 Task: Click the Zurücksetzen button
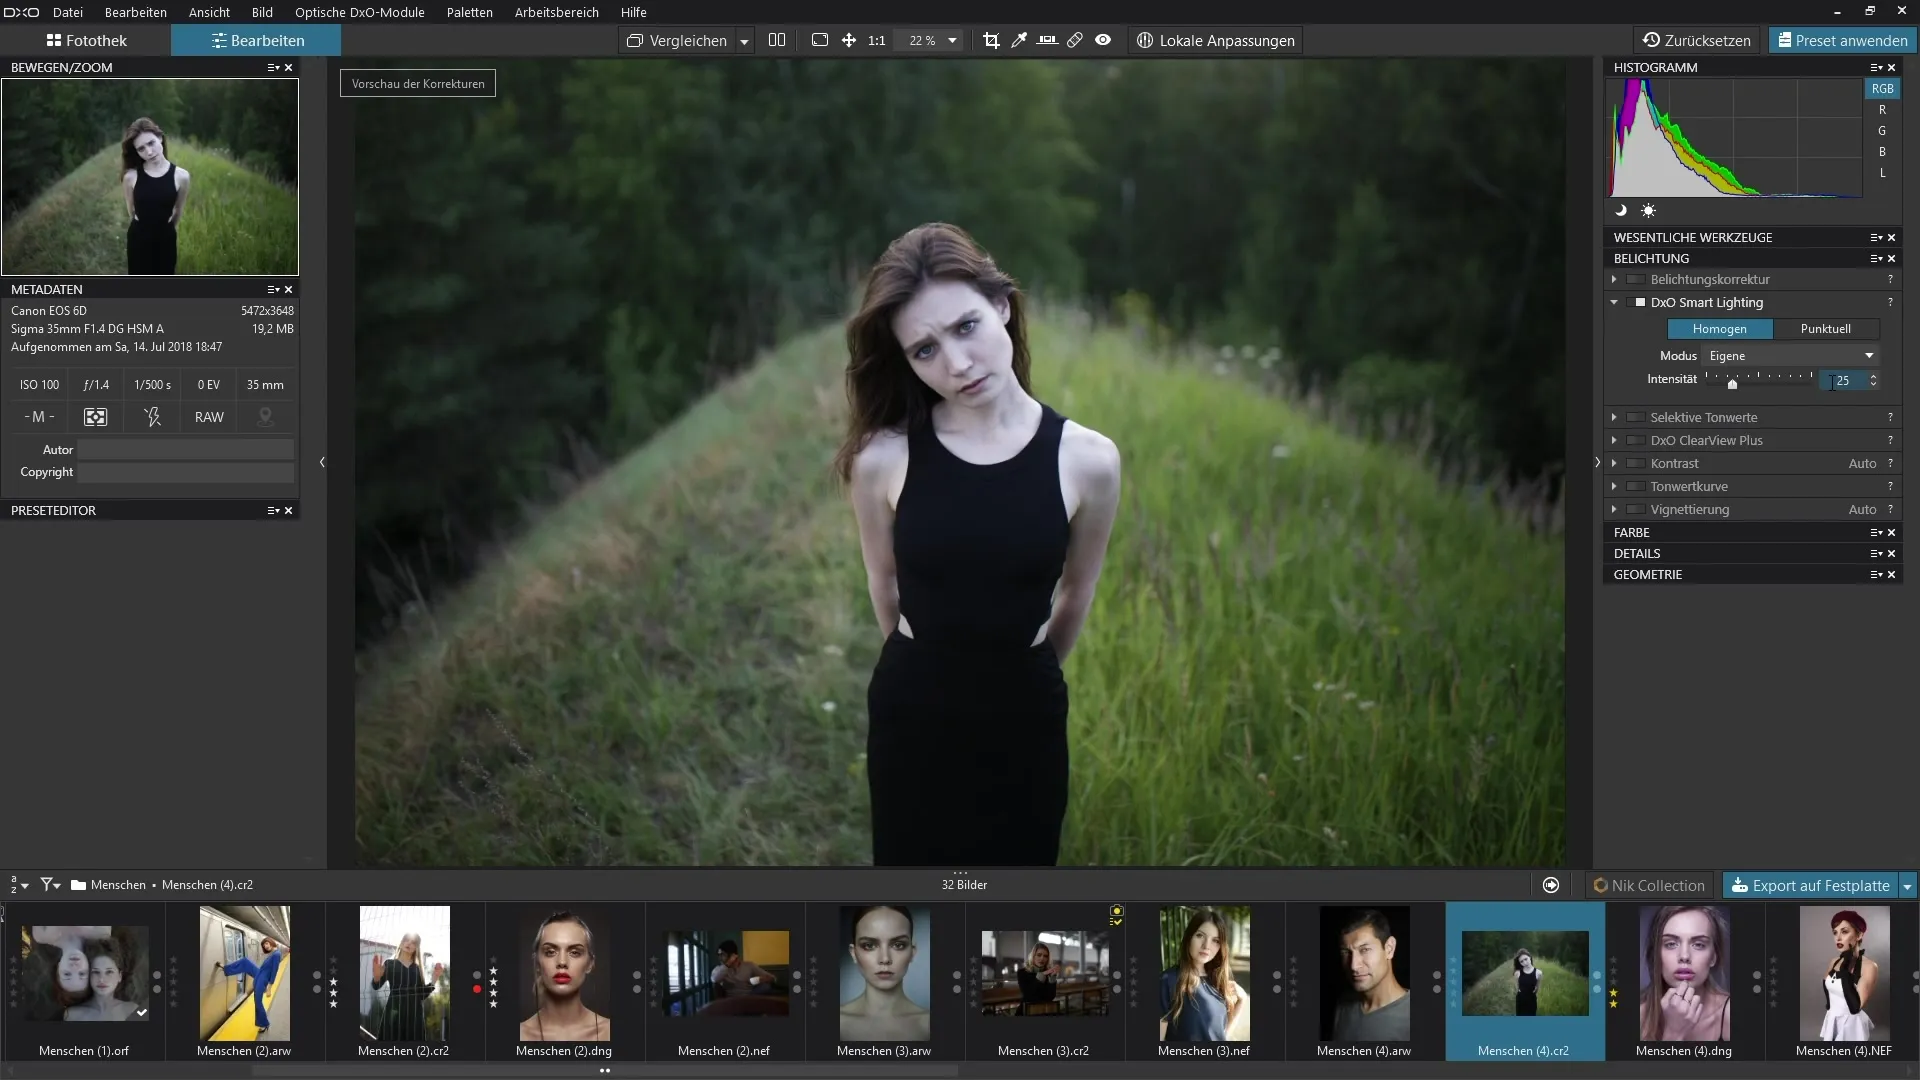(x=1698, y=41)
